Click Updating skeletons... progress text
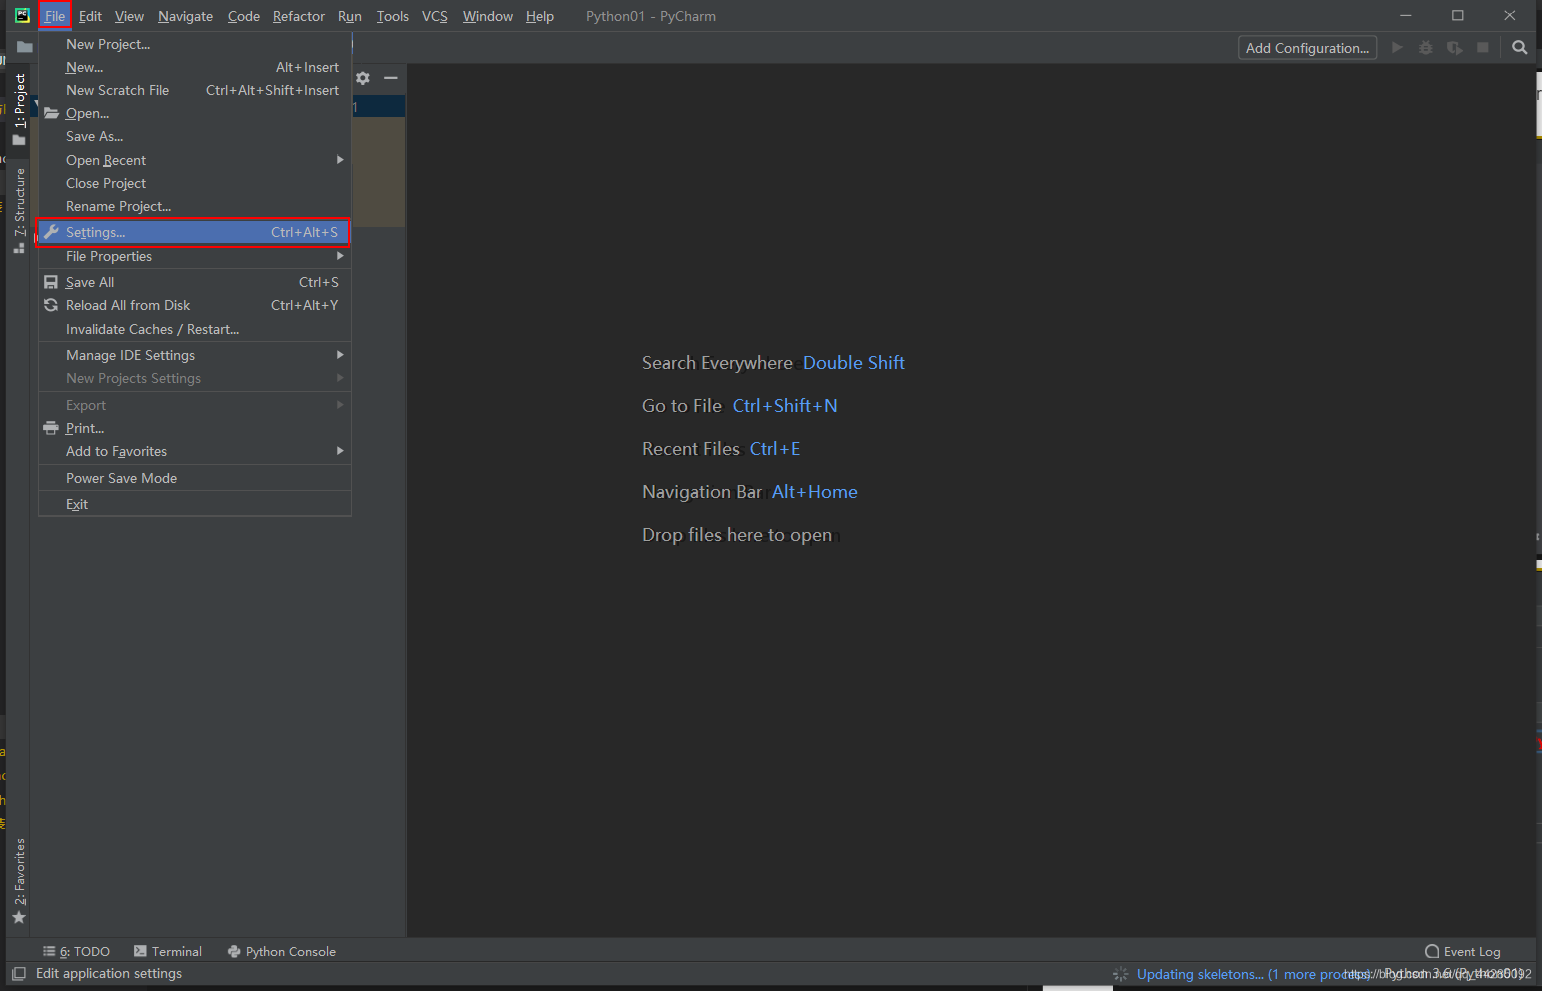Image resolution: width=1542 pixels, height=991 pixels. pos(1200,974)
